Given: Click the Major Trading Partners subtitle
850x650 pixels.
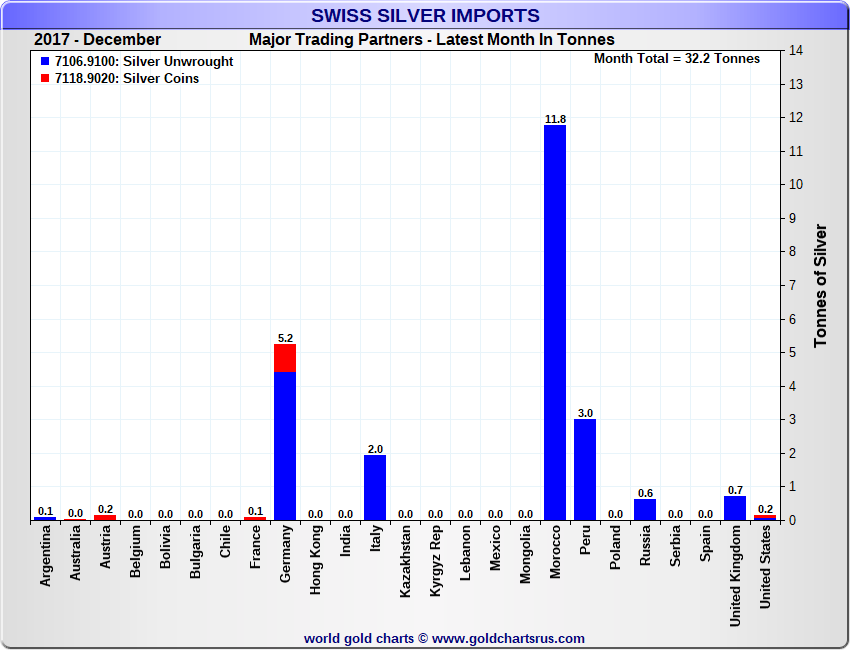Looking at the screenshot, I should coord(432,40).
